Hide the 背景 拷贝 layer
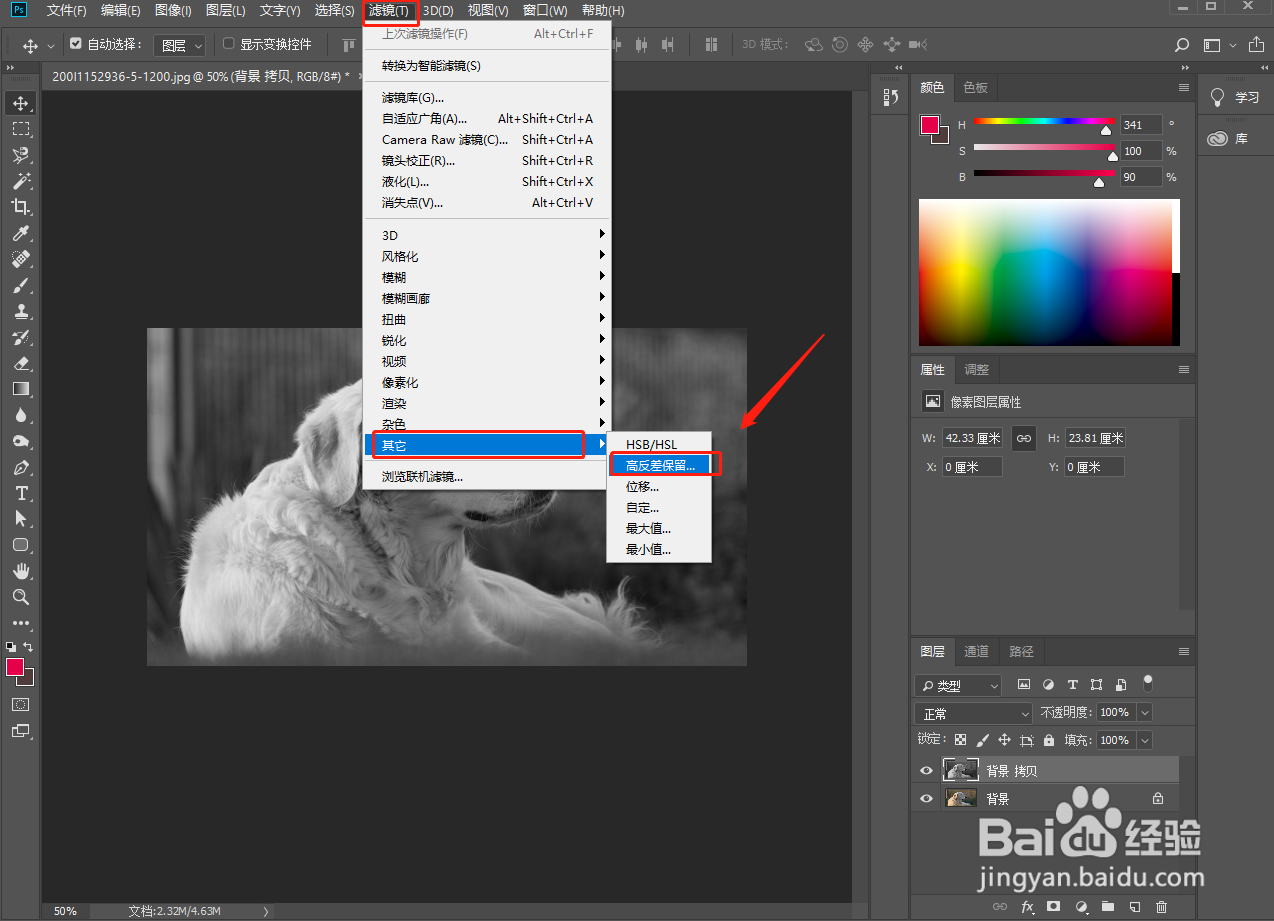 (x=926, y=770)
